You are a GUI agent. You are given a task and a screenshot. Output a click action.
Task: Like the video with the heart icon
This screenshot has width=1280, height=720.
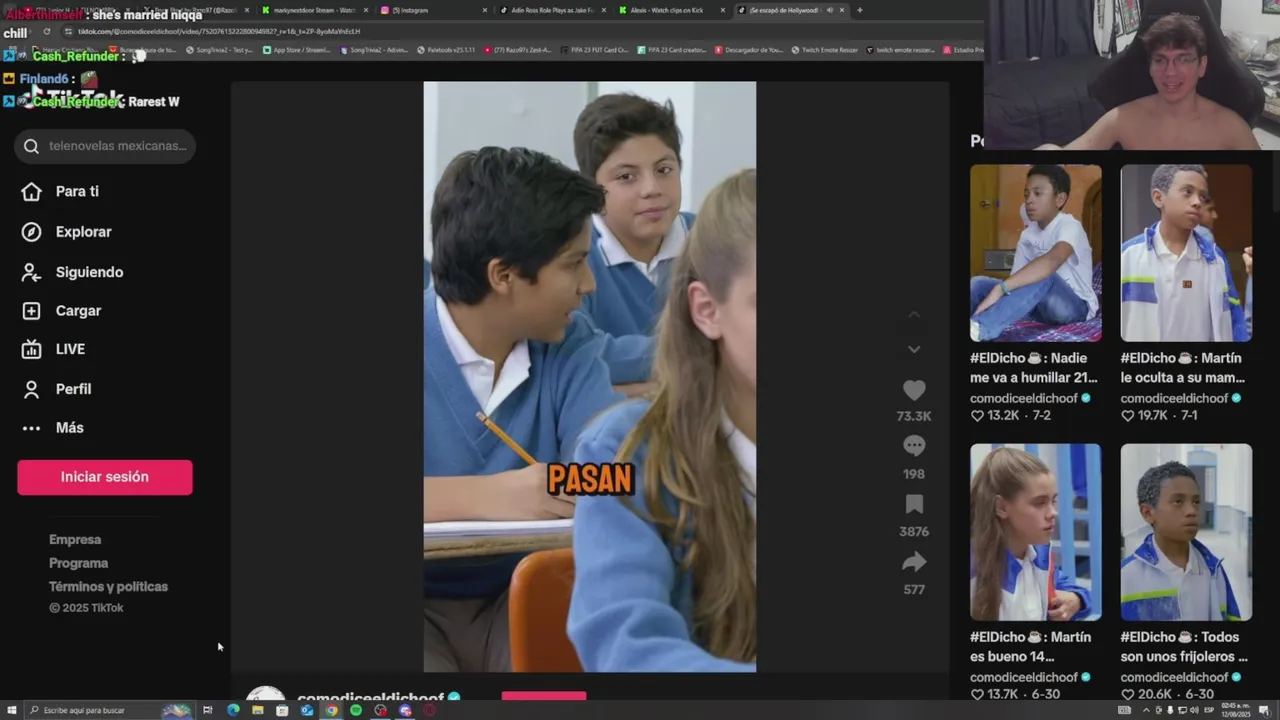[x=914, y=390]
